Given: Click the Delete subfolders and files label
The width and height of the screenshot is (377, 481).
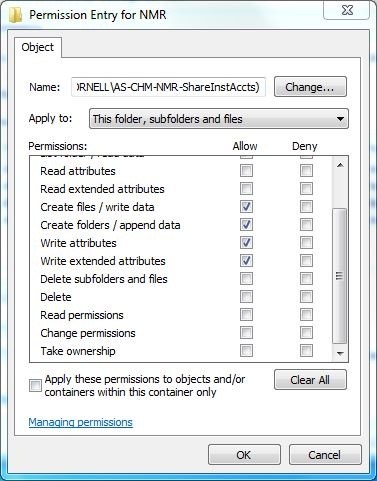Looking at the screenshot, I should (104, 279).
